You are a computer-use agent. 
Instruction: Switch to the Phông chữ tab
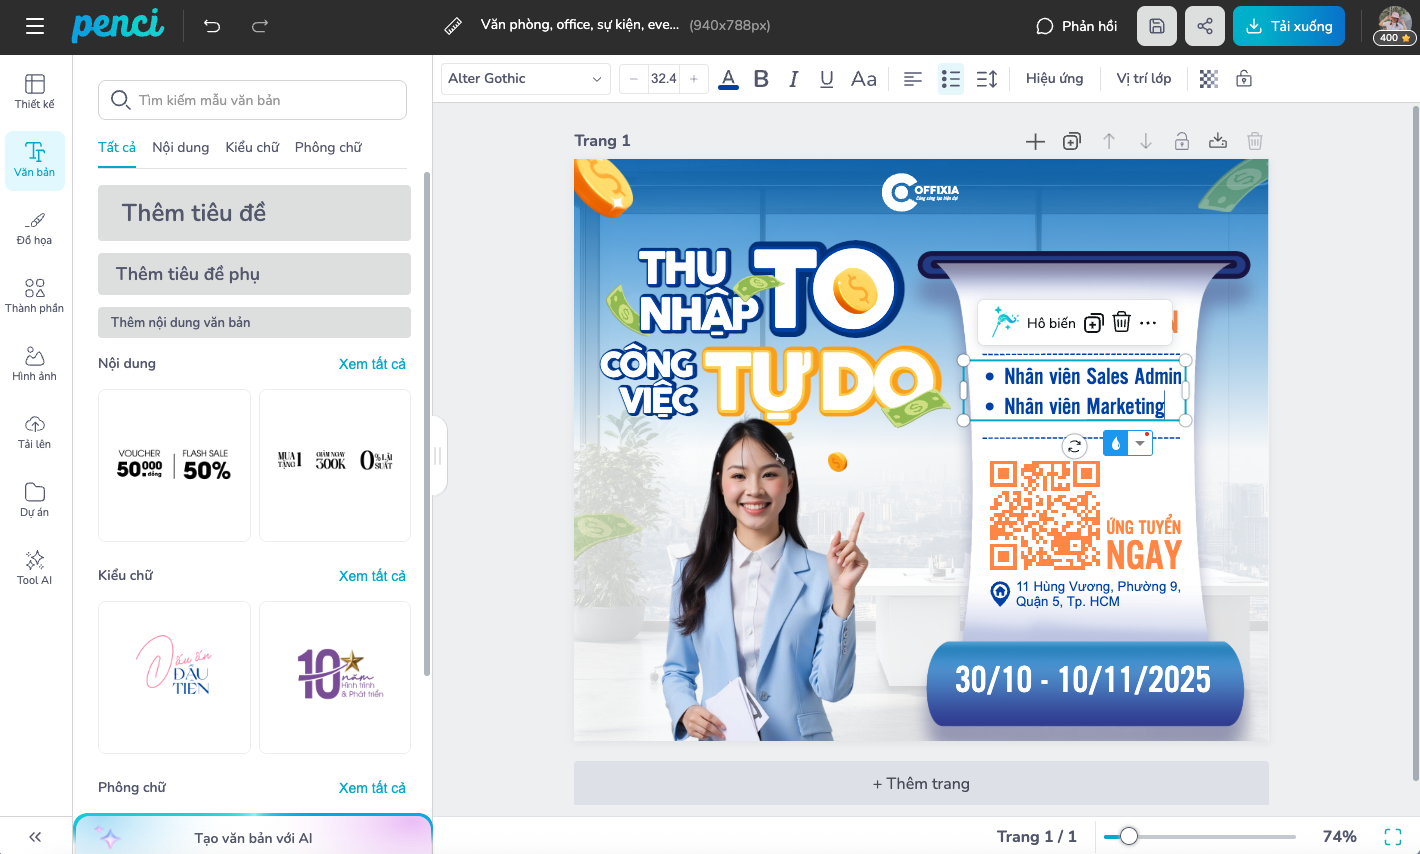tap(328, 147)
